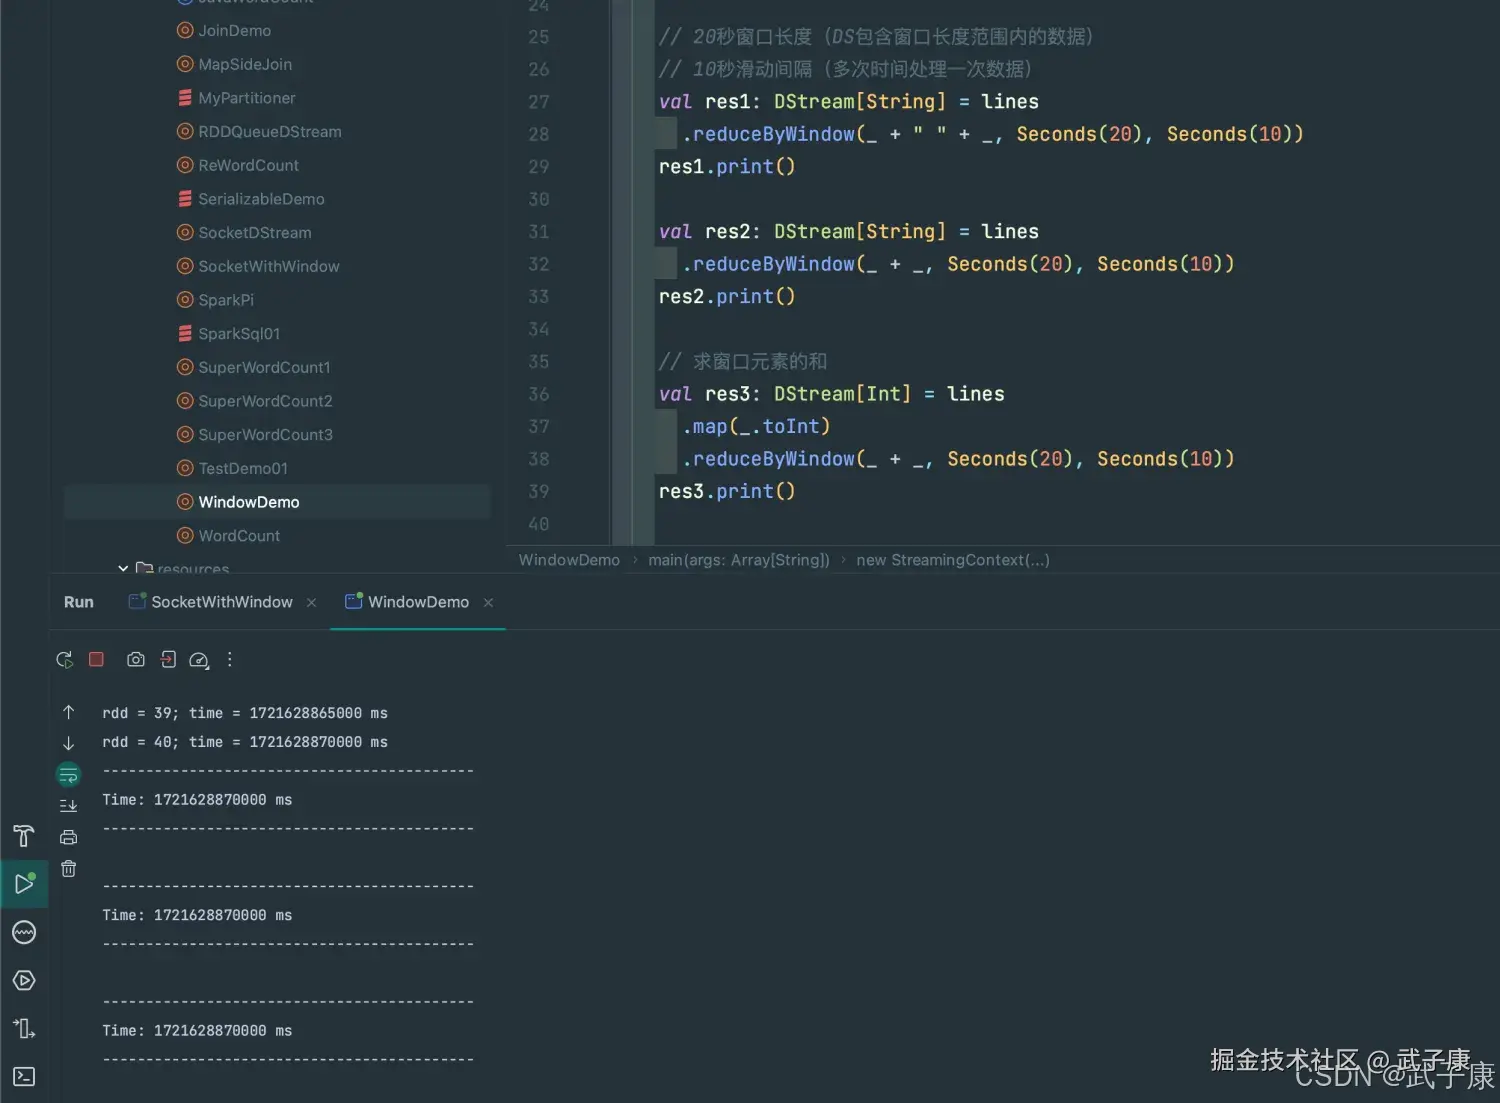The image size is (1500, 1103).
Task: Open the profiler gauge icon in Run toolbar
Action: point(199,660)
